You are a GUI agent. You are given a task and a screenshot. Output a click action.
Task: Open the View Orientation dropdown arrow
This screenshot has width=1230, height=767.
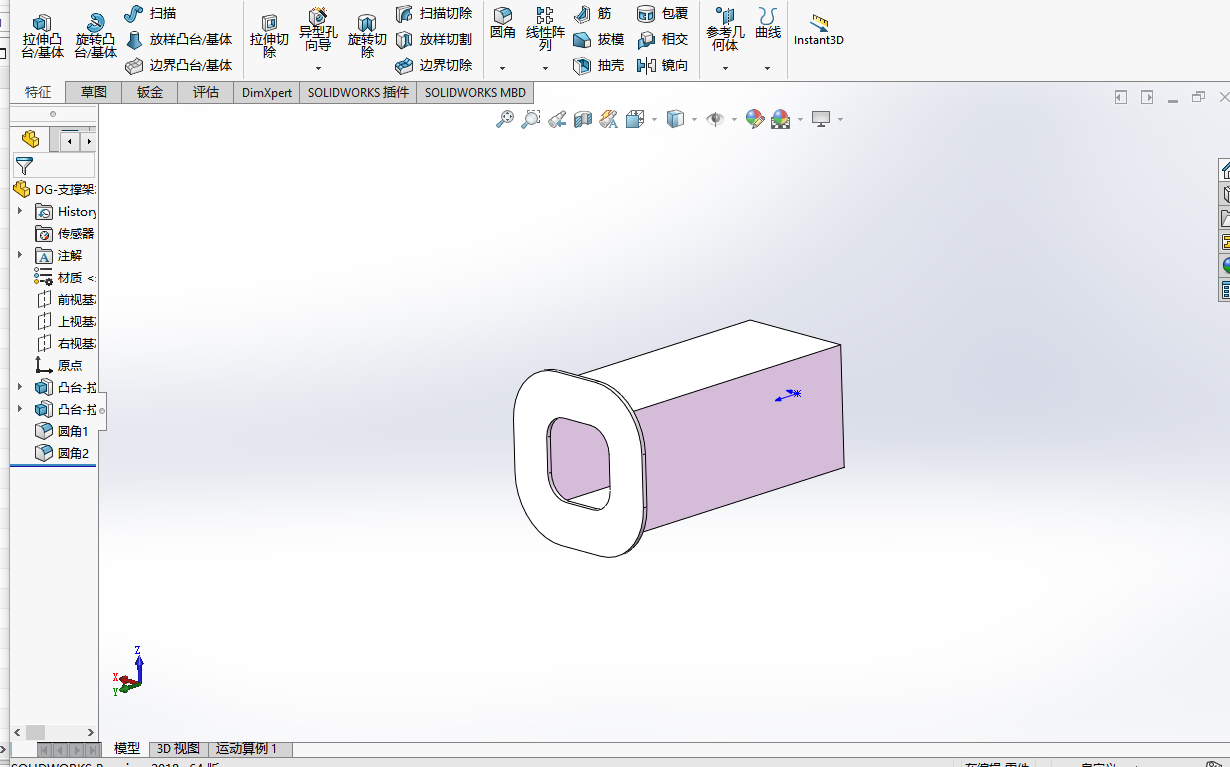coord(654,118)
